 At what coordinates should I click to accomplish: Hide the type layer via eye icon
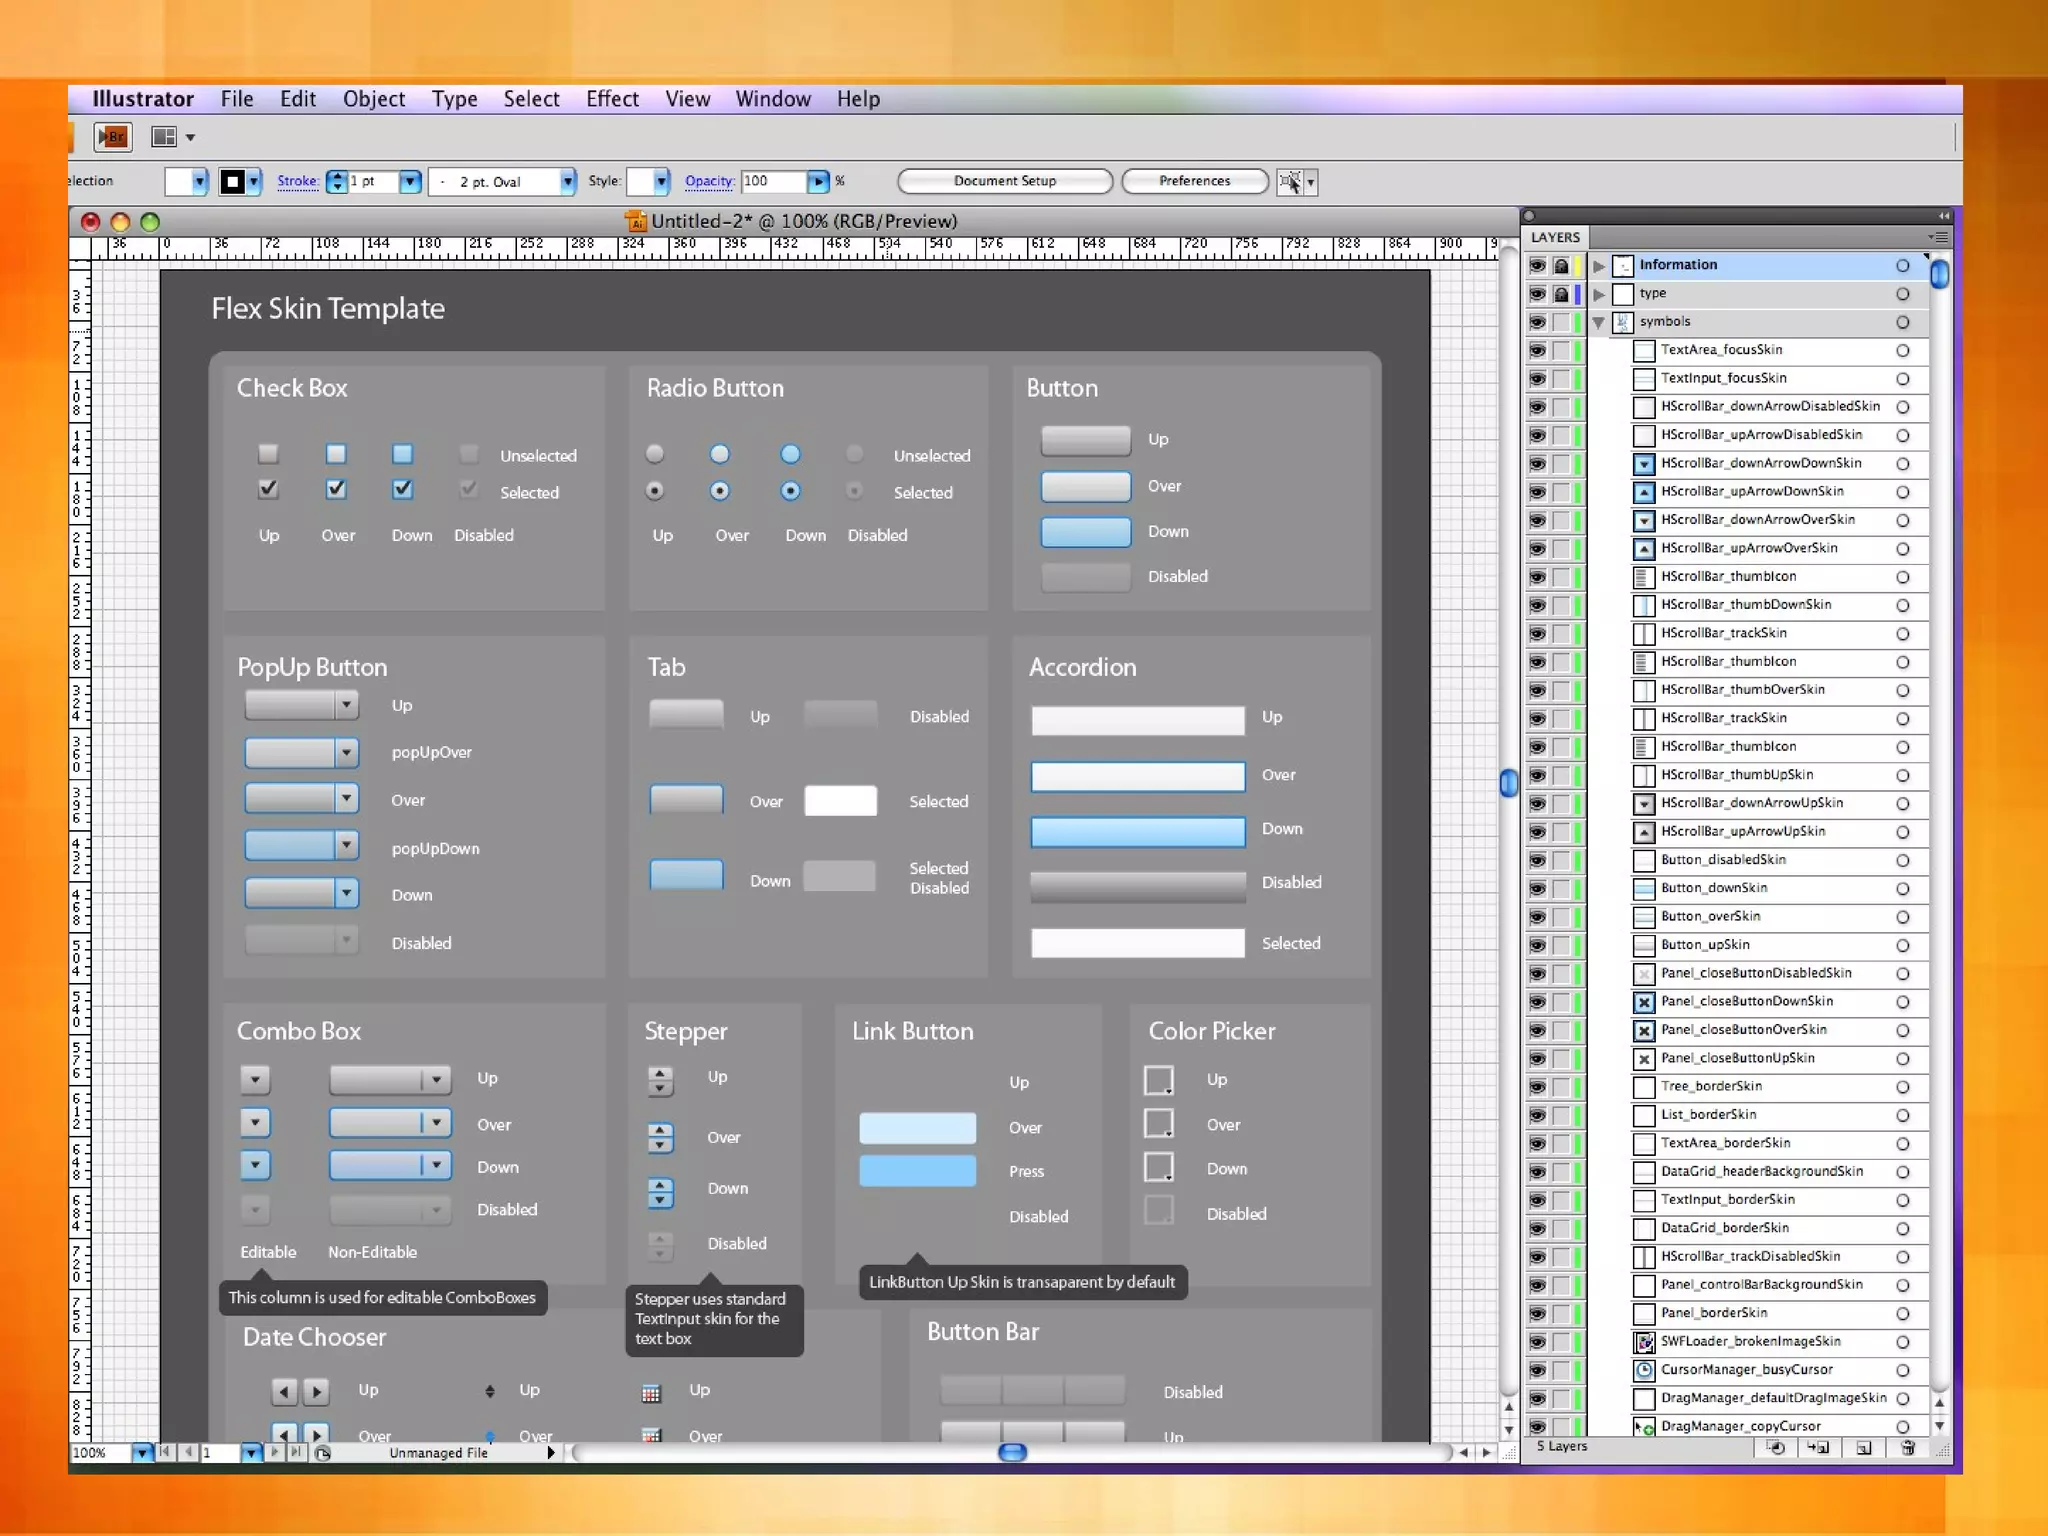[1537, 294]
